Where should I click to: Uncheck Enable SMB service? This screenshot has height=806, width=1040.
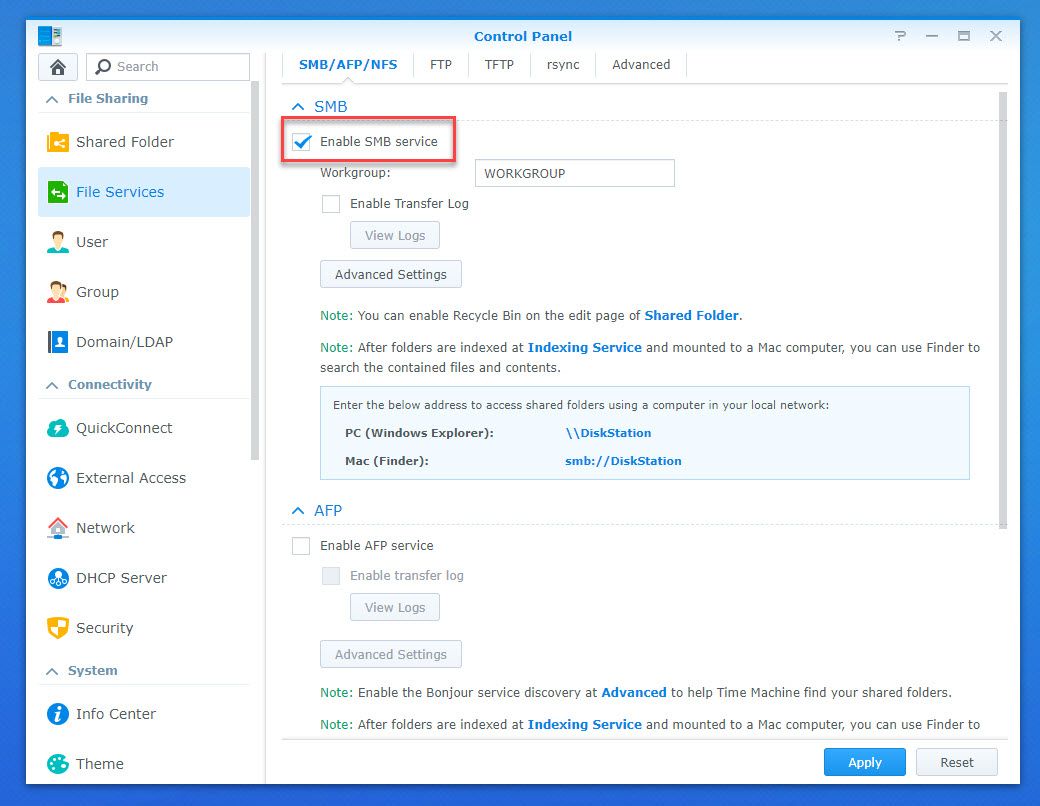302,142
